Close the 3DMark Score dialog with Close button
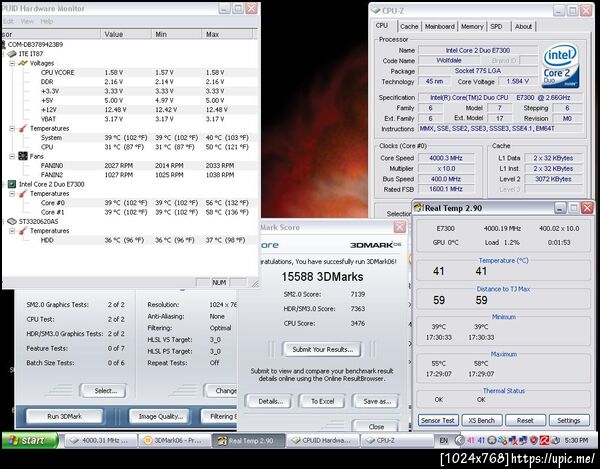This screenshot has height=469, width=600. click(376, 426)
